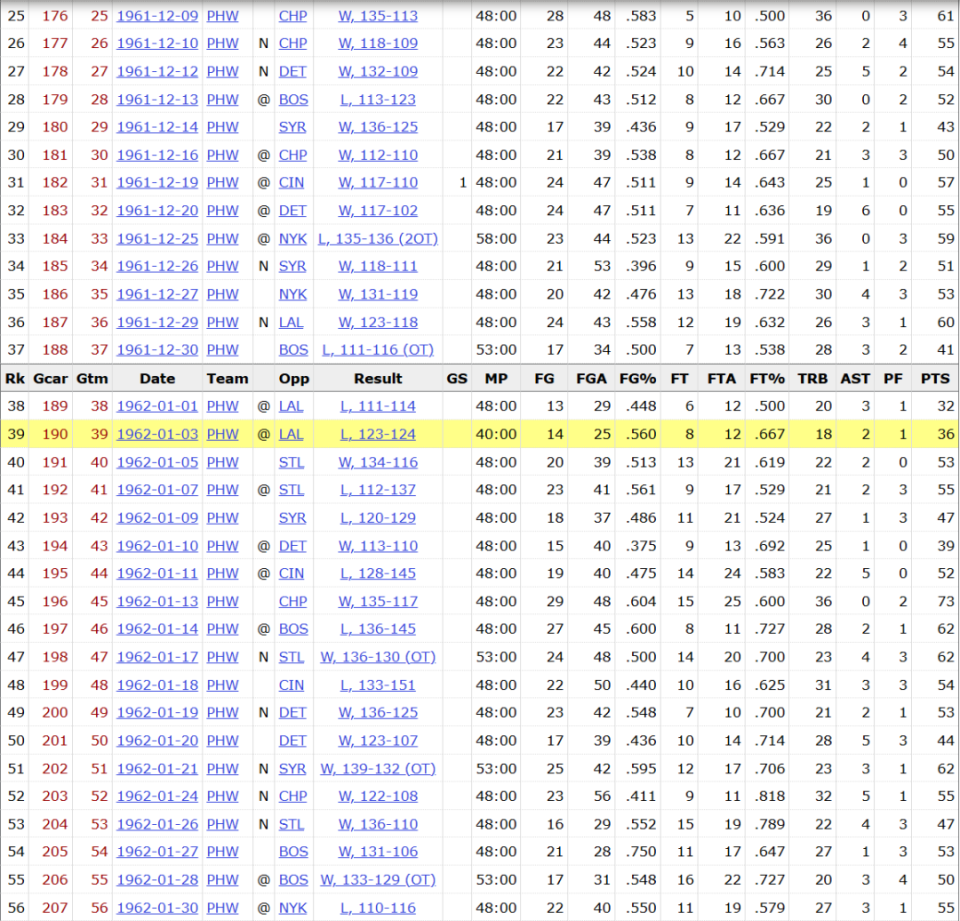
Task: Open the W, 122-108 result link
Action: click(378, 796)
